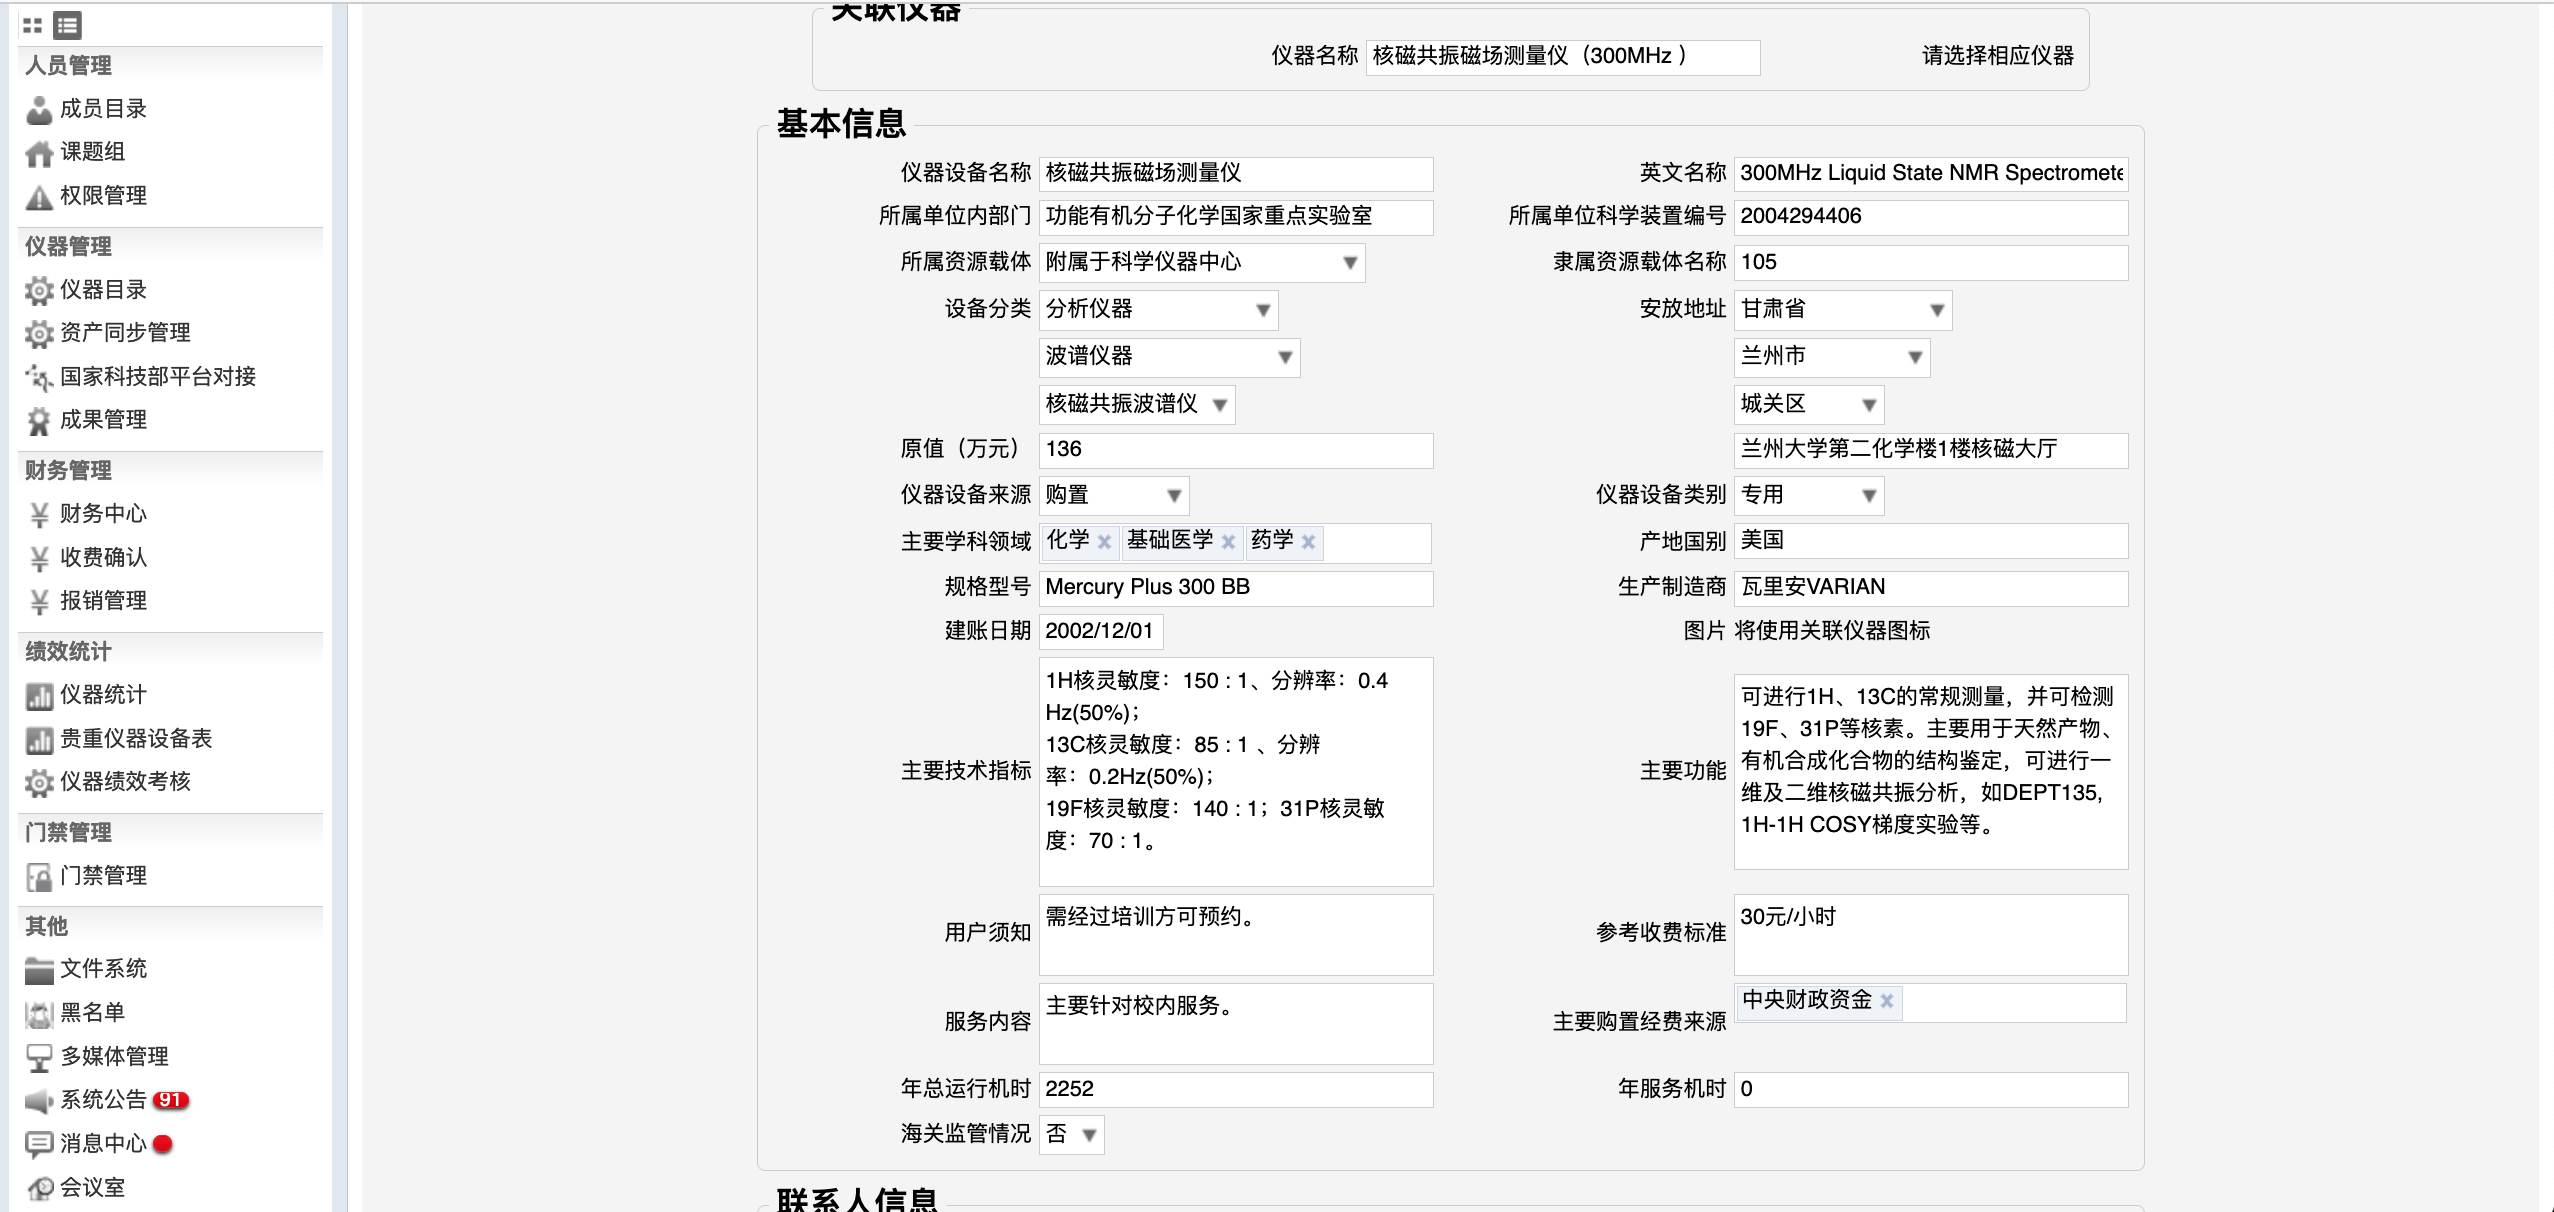Image resolution: width=2554 pixels, height=1212 pixels.
Task: Click yen icon beside 报销管理
Action: [x=39, y=601]
